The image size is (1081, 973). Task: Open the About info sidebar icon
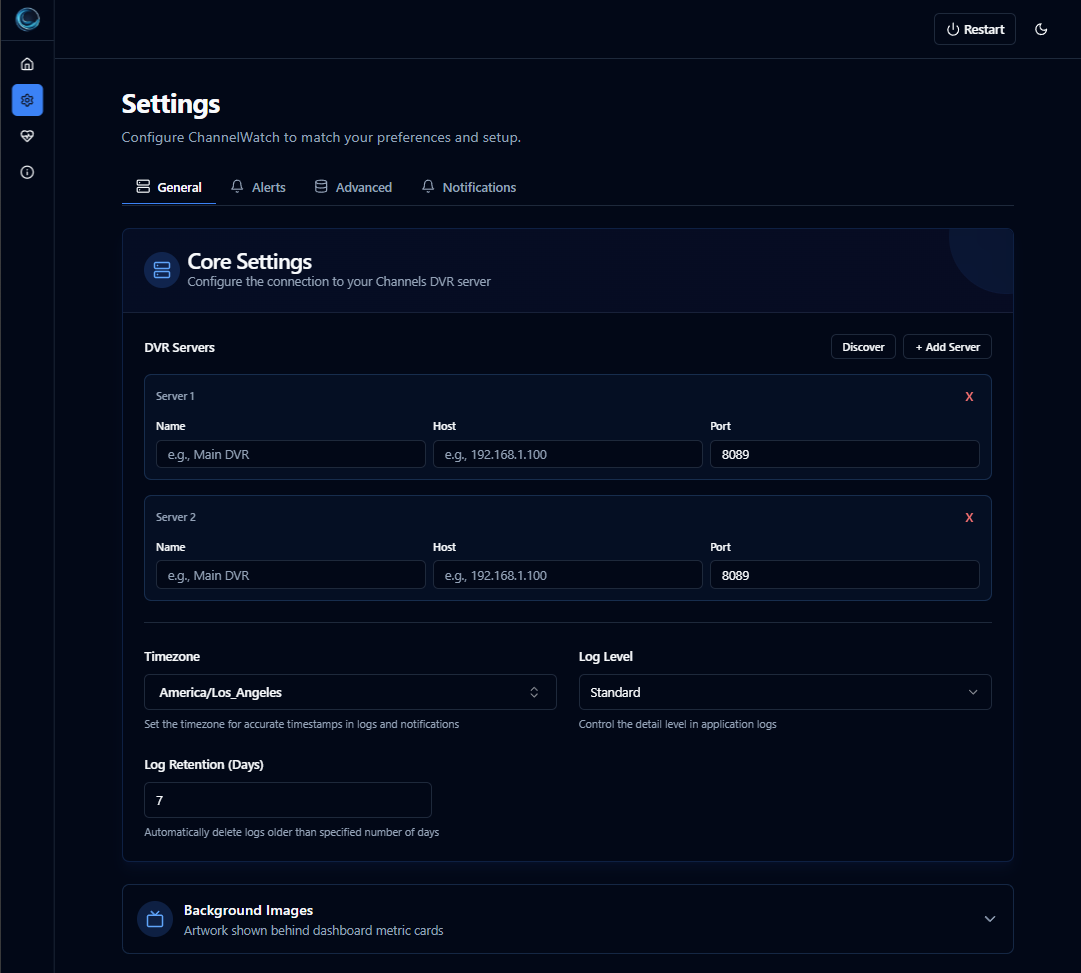pos(27,172)
